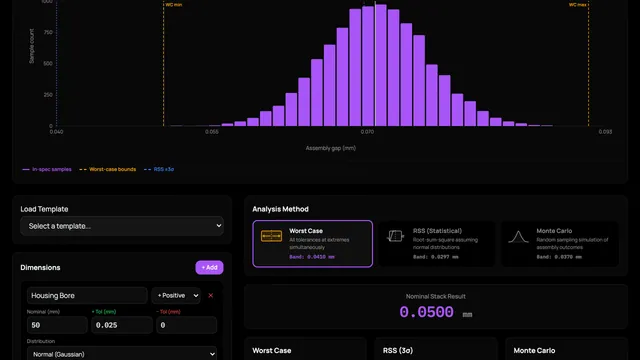Open the Select a template dropdown
The image size is (640, 360).
click(122, 226)
